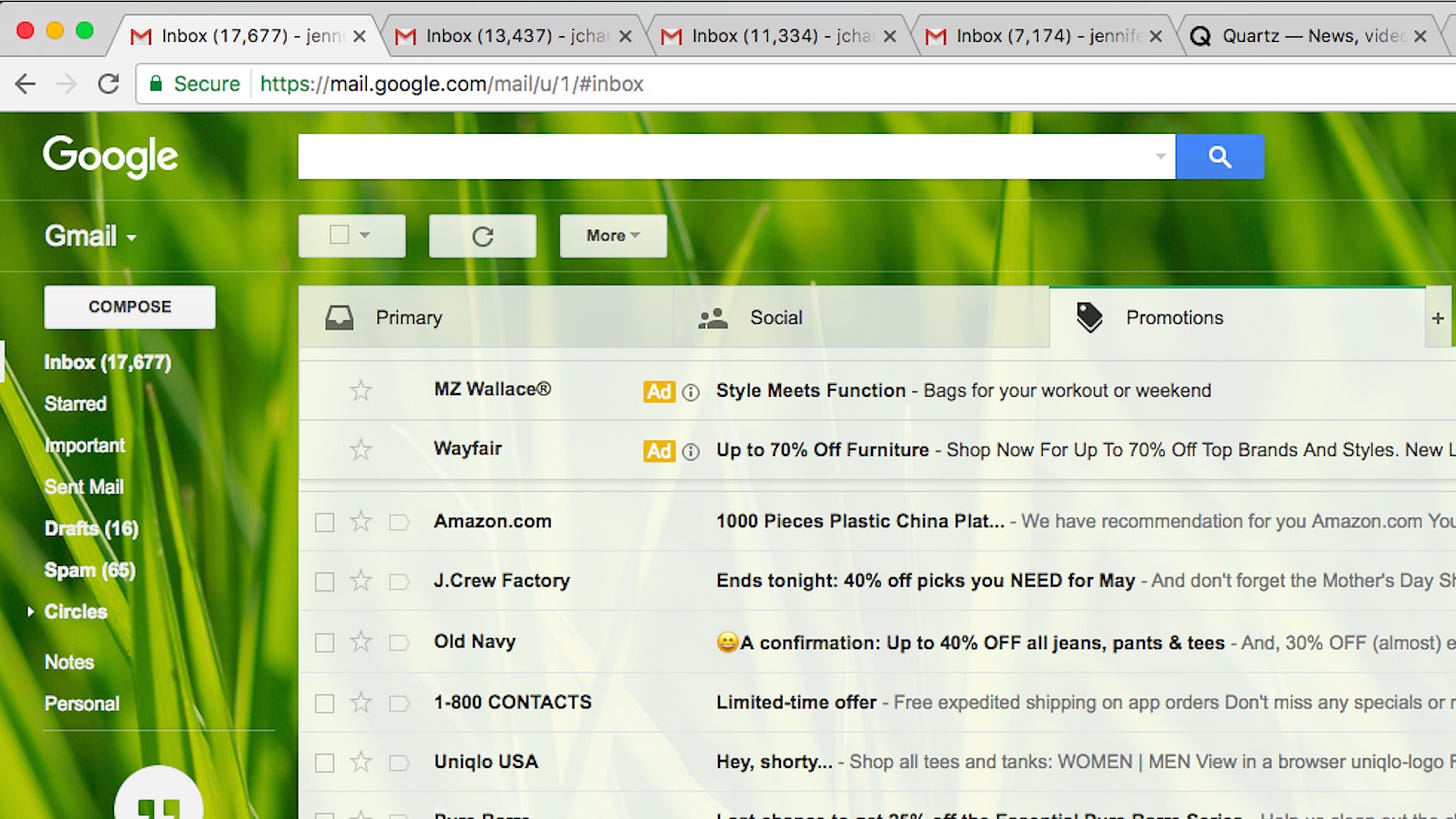
Task: Open the Notes label
Action: (x=69, y=662)
